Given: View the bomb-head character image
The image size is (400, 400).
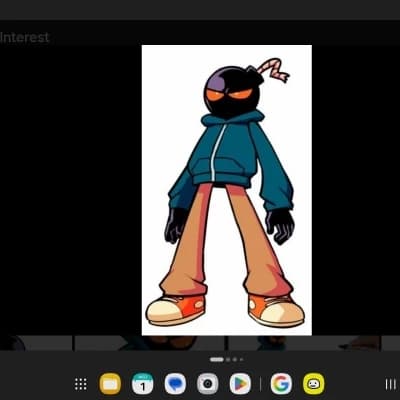Looking at the screenshot, I should coord(227,190).
